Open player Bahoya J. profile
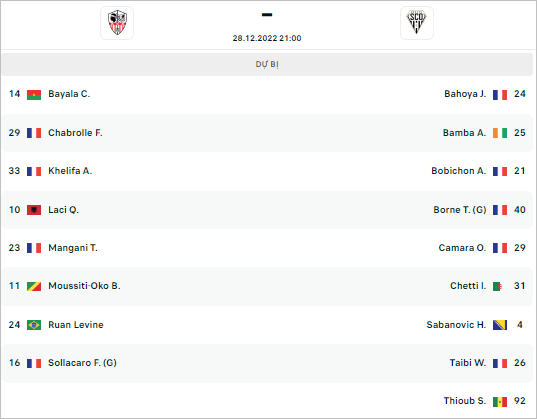This screenshot has width=537, height=419. coord(465,94)
